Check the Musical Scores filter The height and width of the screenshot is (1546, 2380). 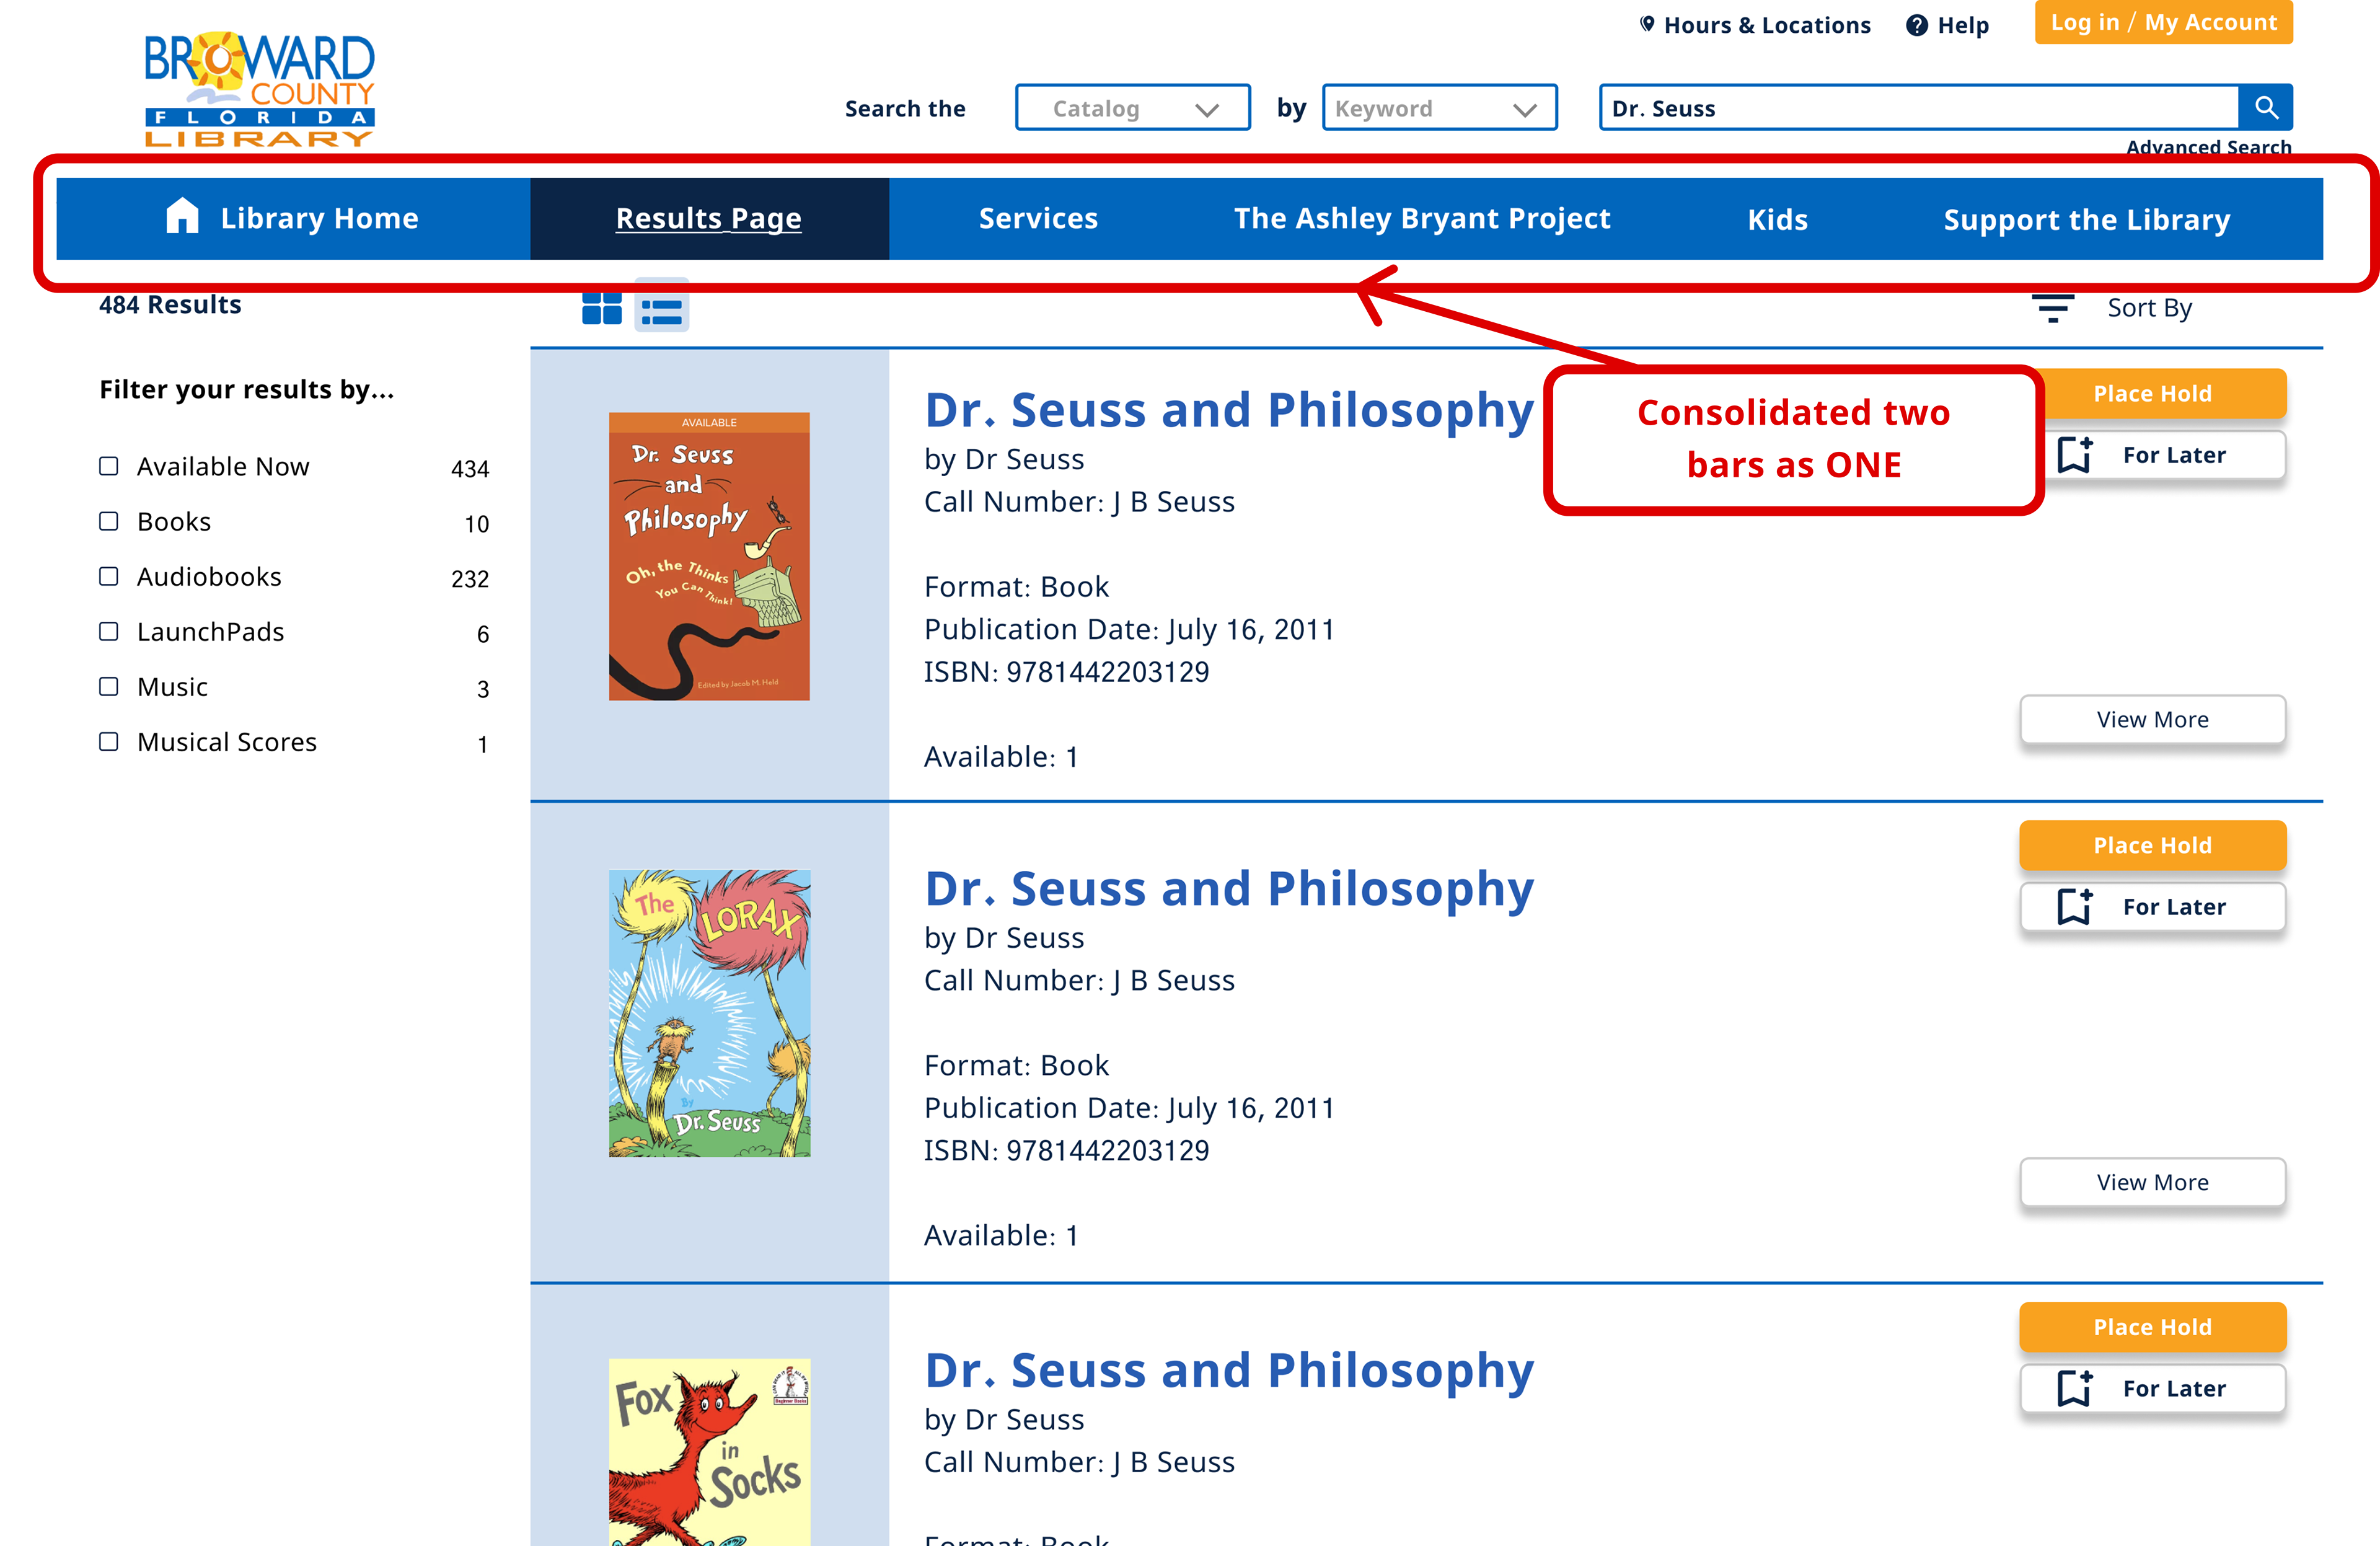109,741
